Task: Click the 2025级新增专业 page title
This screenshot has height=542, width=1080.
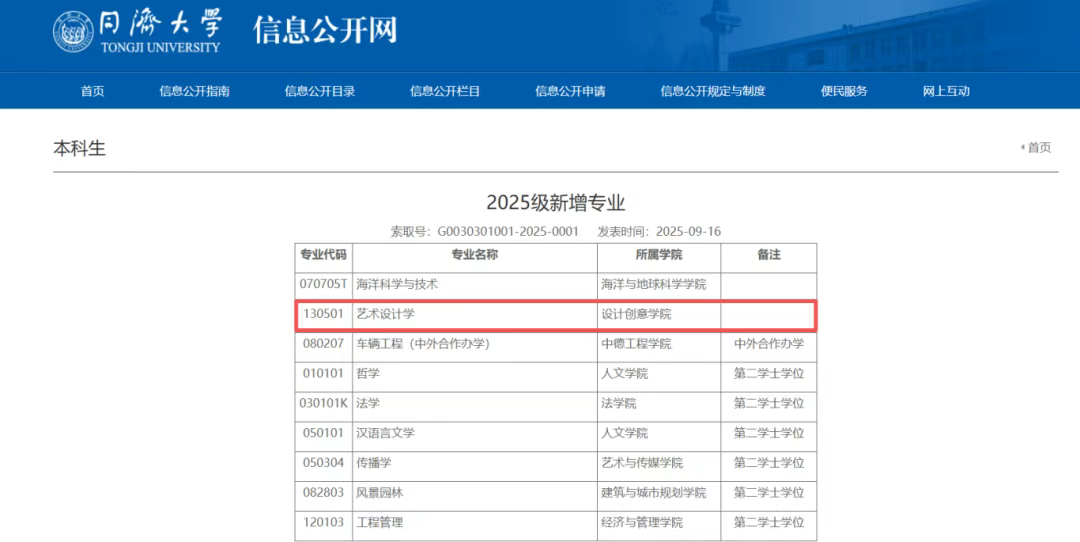Action: (555, 203)
